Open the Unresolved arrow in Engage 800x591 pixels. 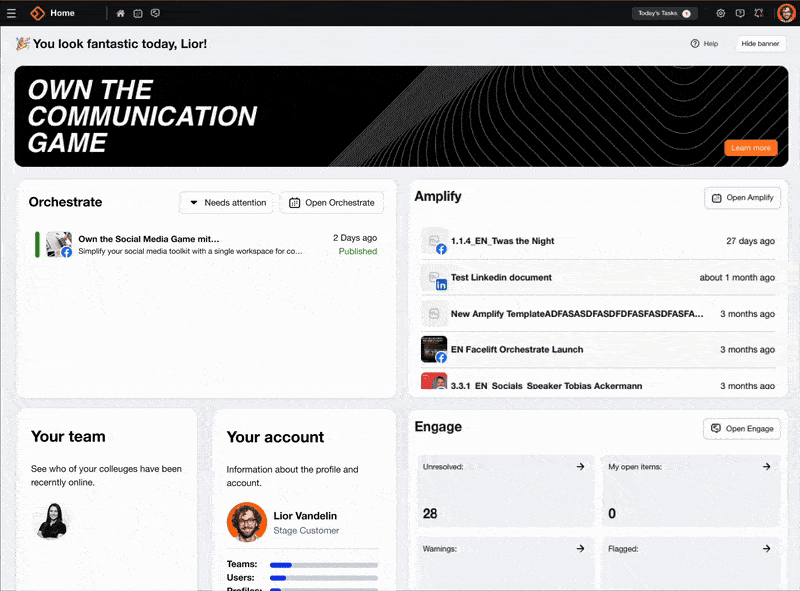(x=580, y=466)
